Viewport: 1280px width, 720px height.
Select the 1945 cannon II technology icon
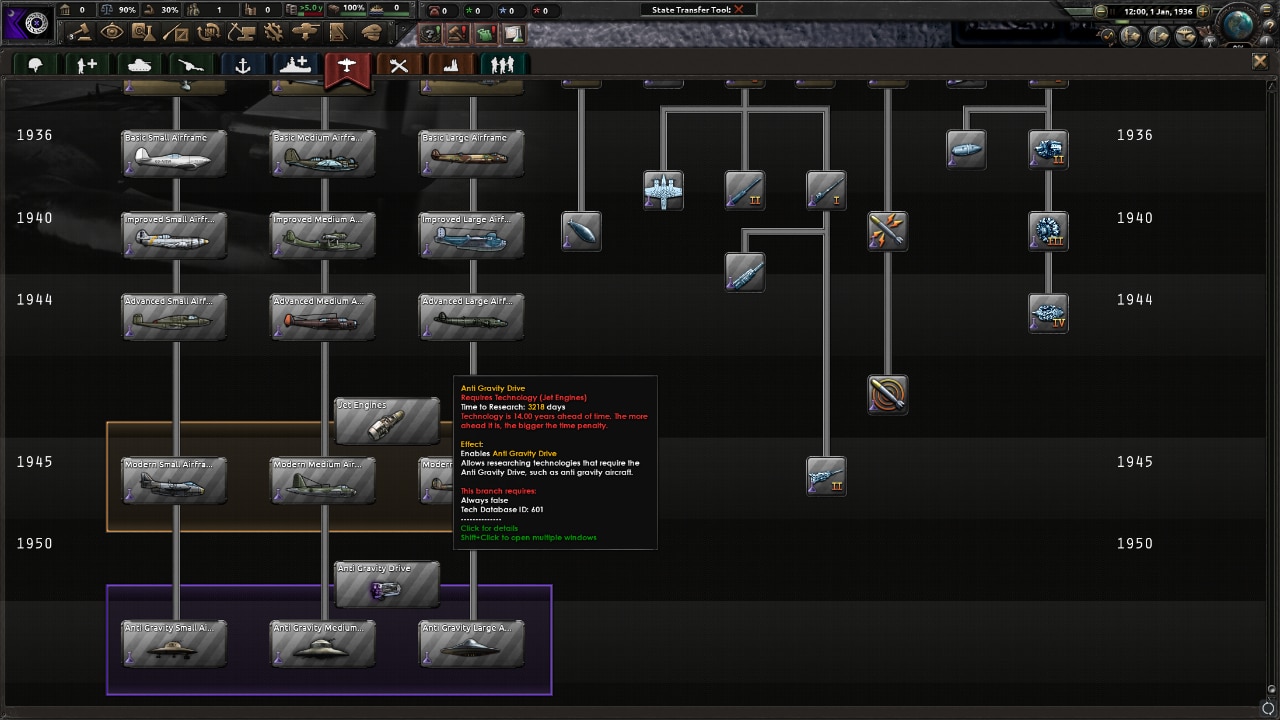pos(826,476)
